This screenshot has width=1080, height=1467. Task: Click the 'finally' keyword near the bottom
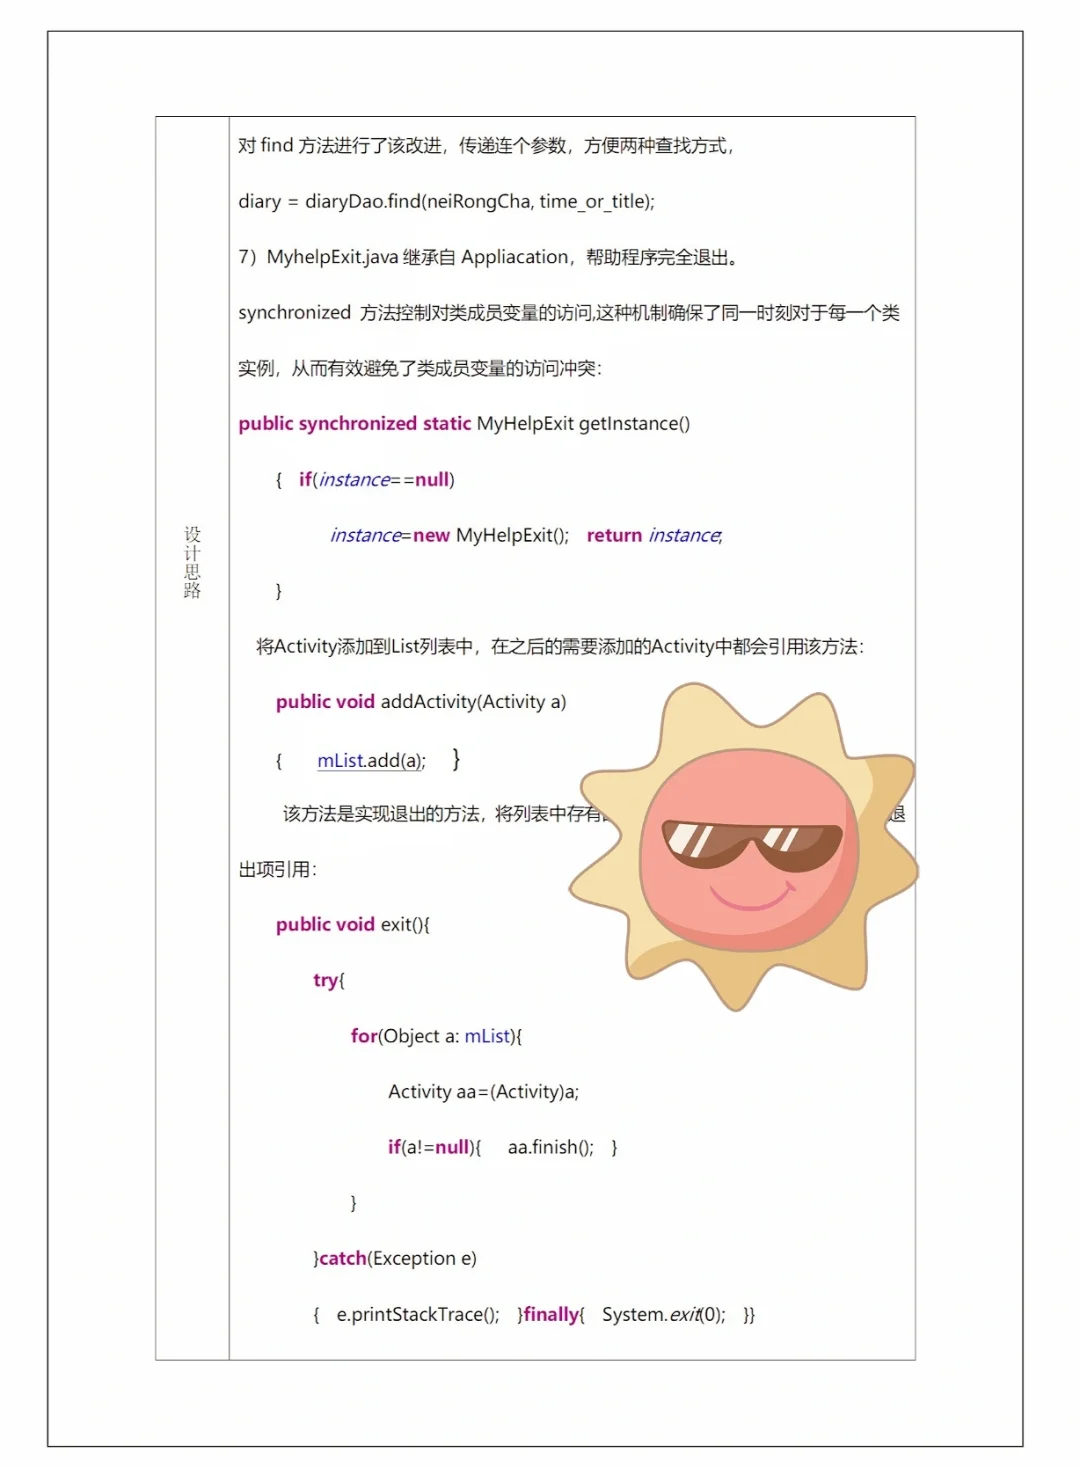549,1314
